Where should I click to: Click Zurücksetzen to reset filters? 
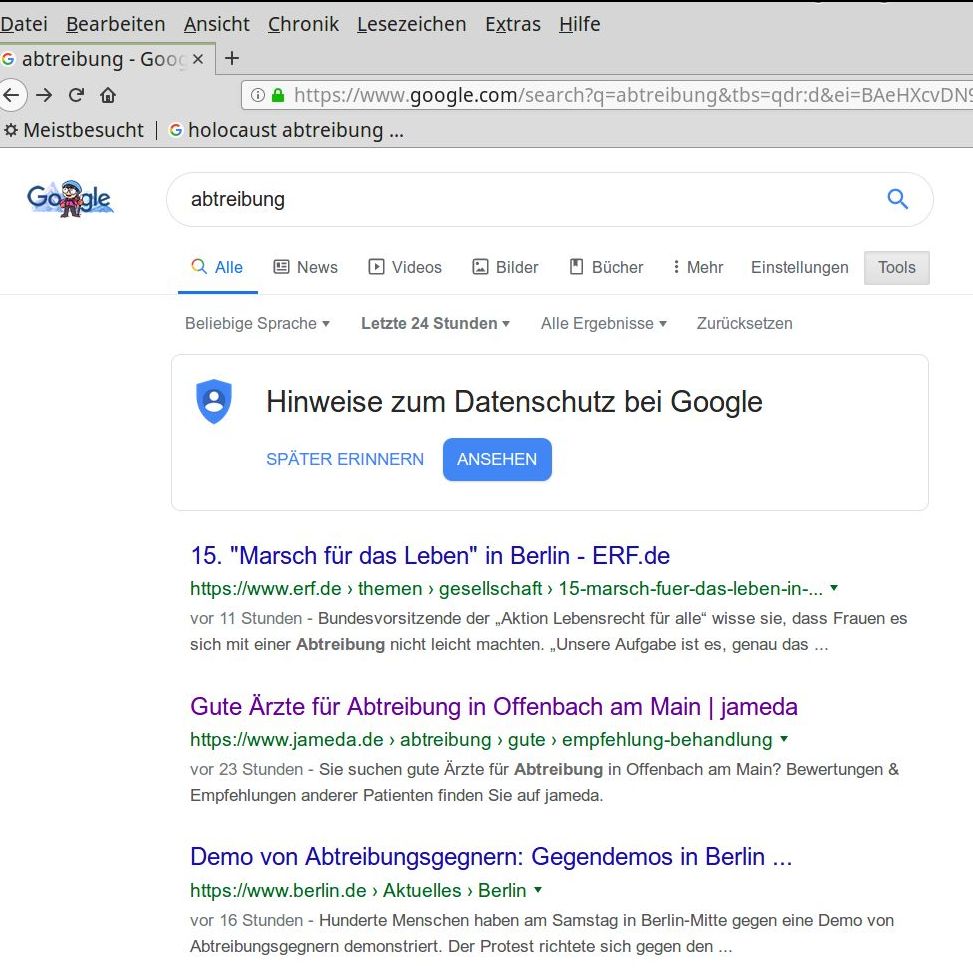coord(744,323)
